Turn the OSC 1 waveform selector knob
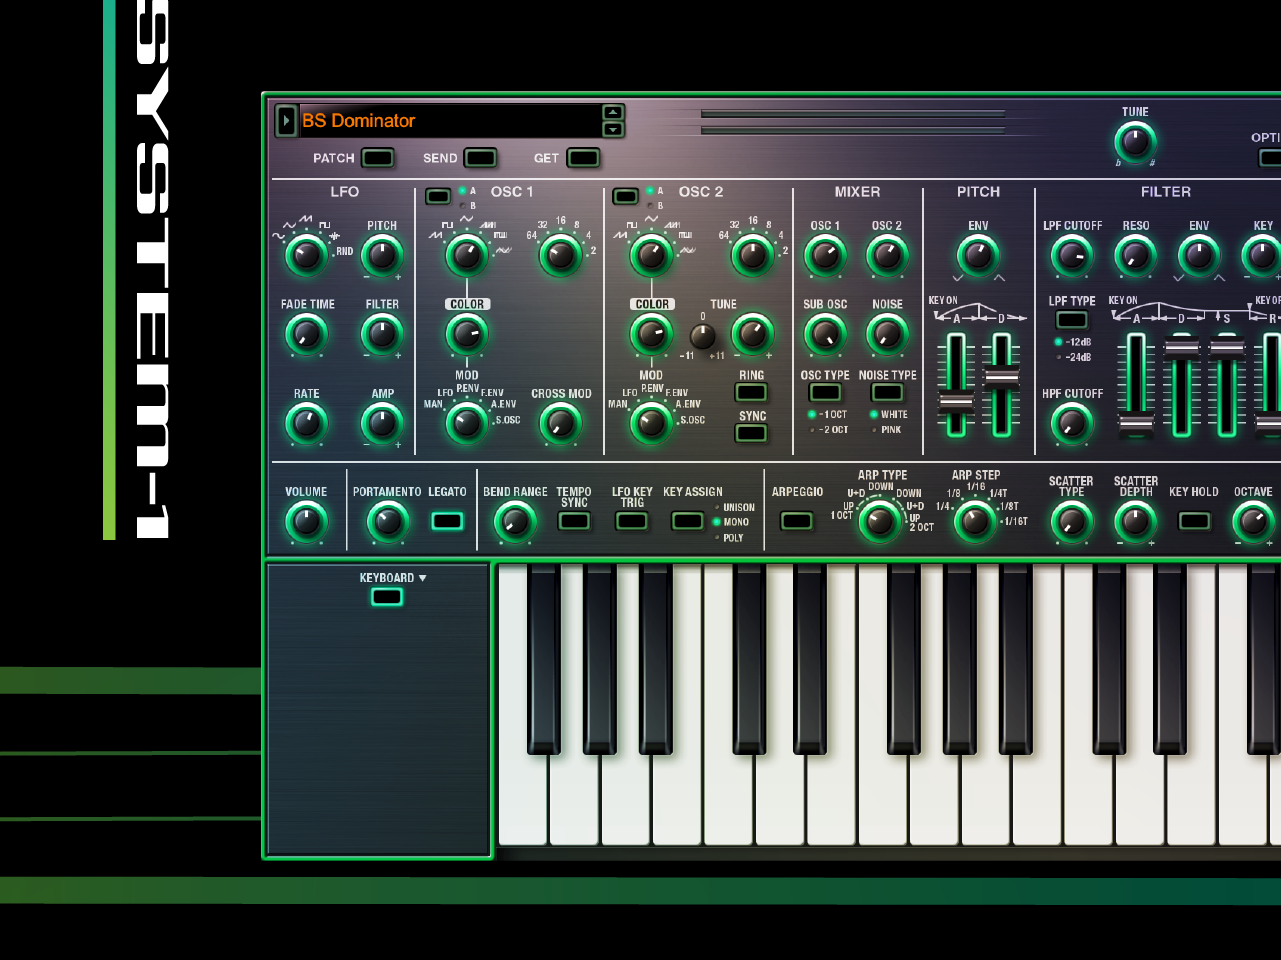Viewport: 1281px width, 960px height. point(466,256)
